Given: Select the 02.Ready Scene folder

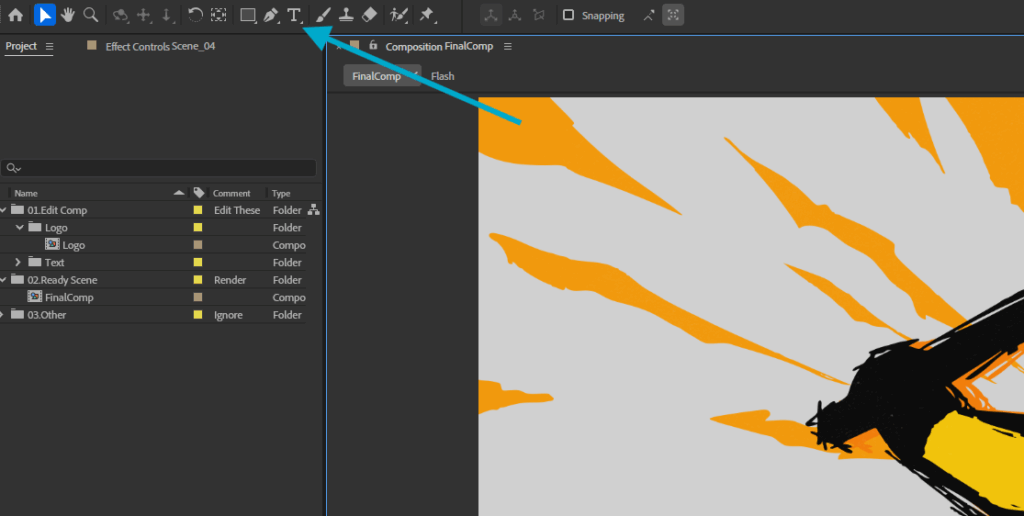Looking at the screenshot, I should coord(62,280).
